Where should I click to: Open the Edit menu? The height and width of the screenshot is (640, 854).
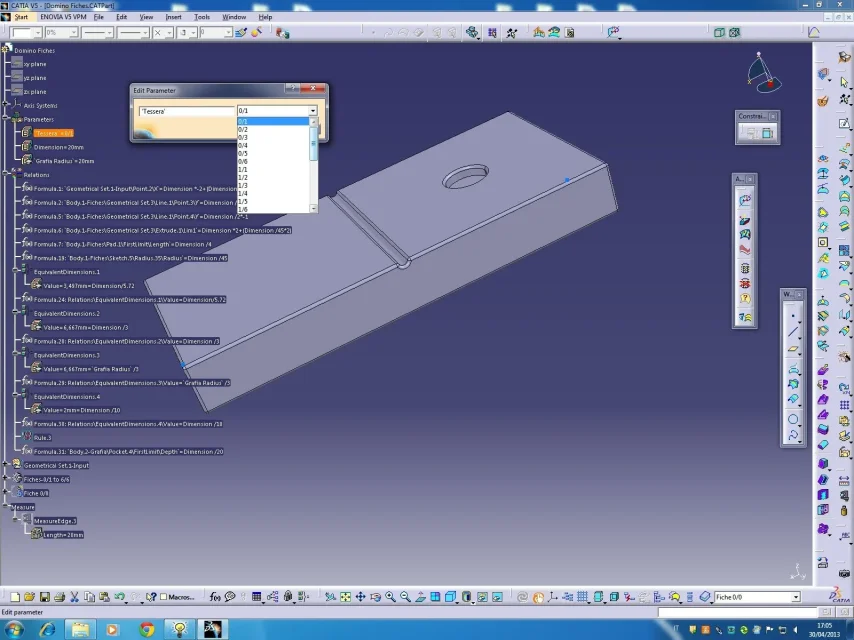point(121,17)
